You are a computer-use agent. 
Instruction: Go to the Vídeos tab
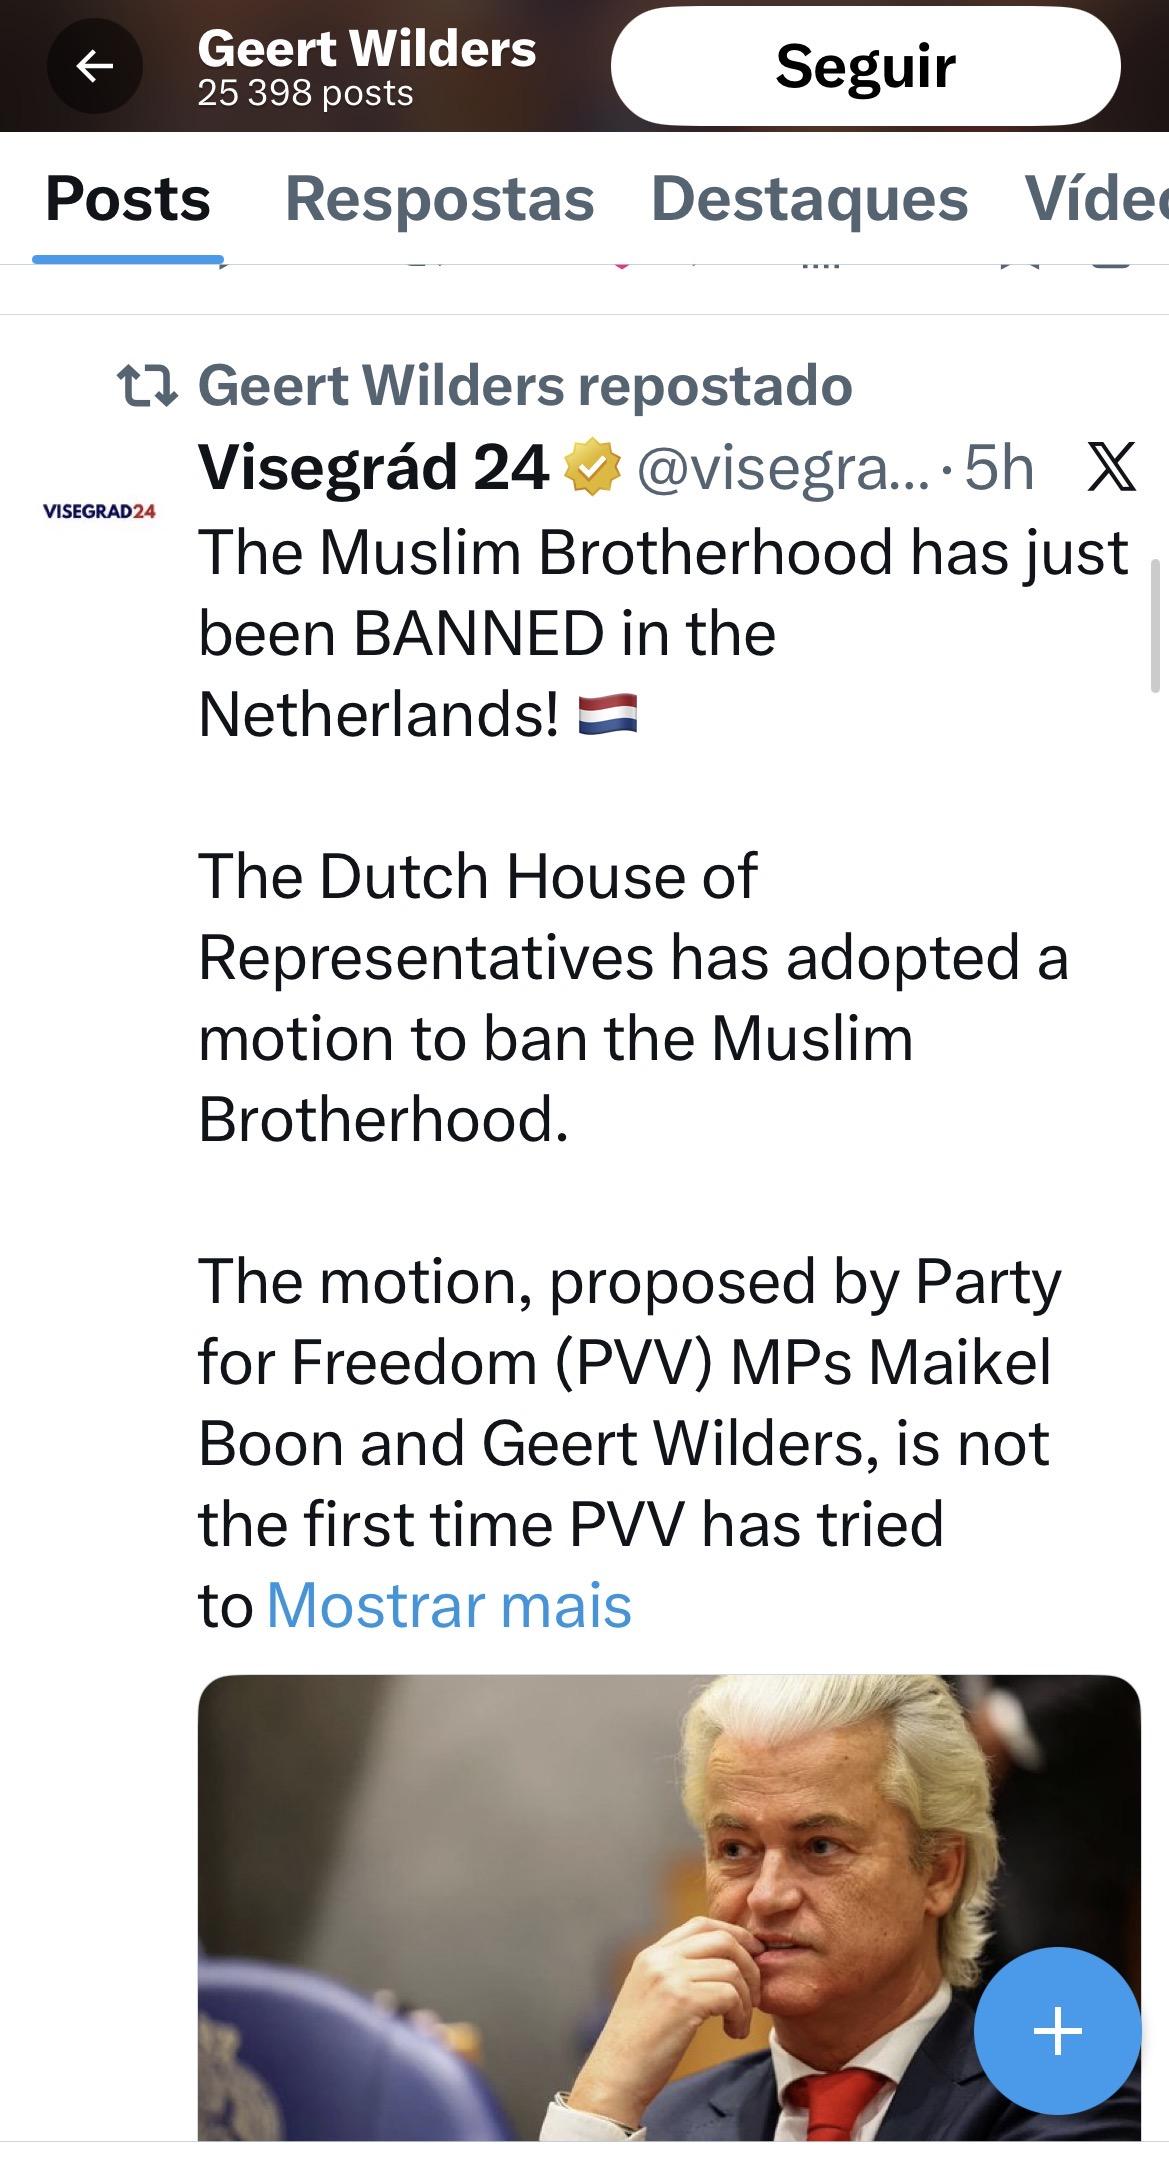pos(1095,198)
